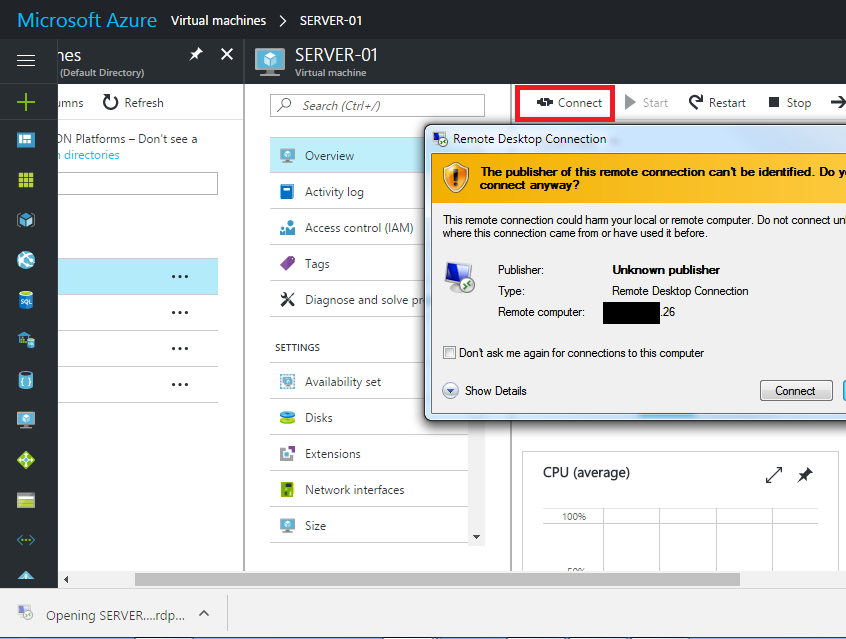Open the Disks settings item
Viewport: 846px width, 639px height.
point(318,418)
